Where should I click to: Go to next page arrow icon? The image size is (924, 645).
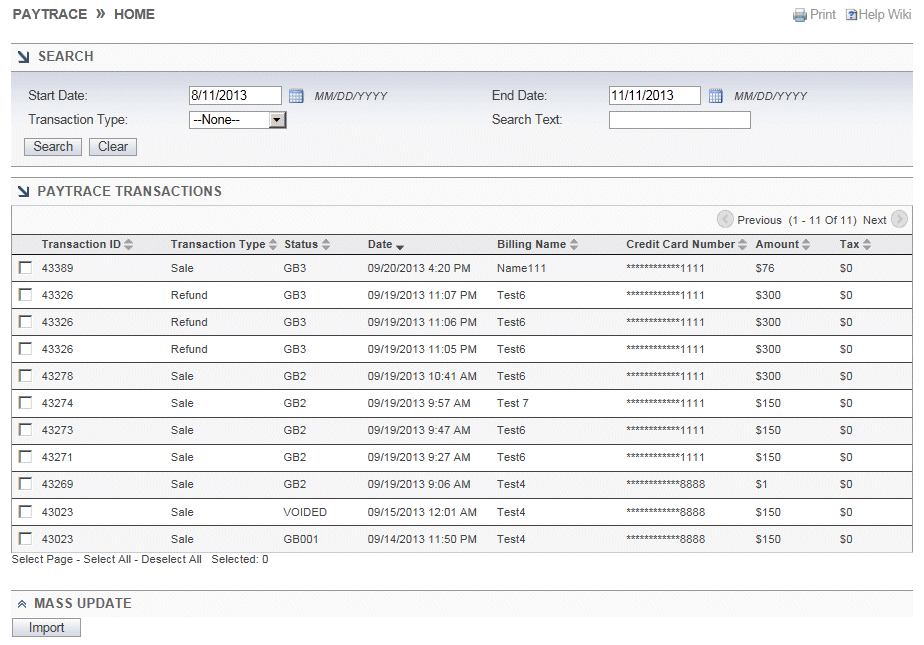click(x=899, y=219)
